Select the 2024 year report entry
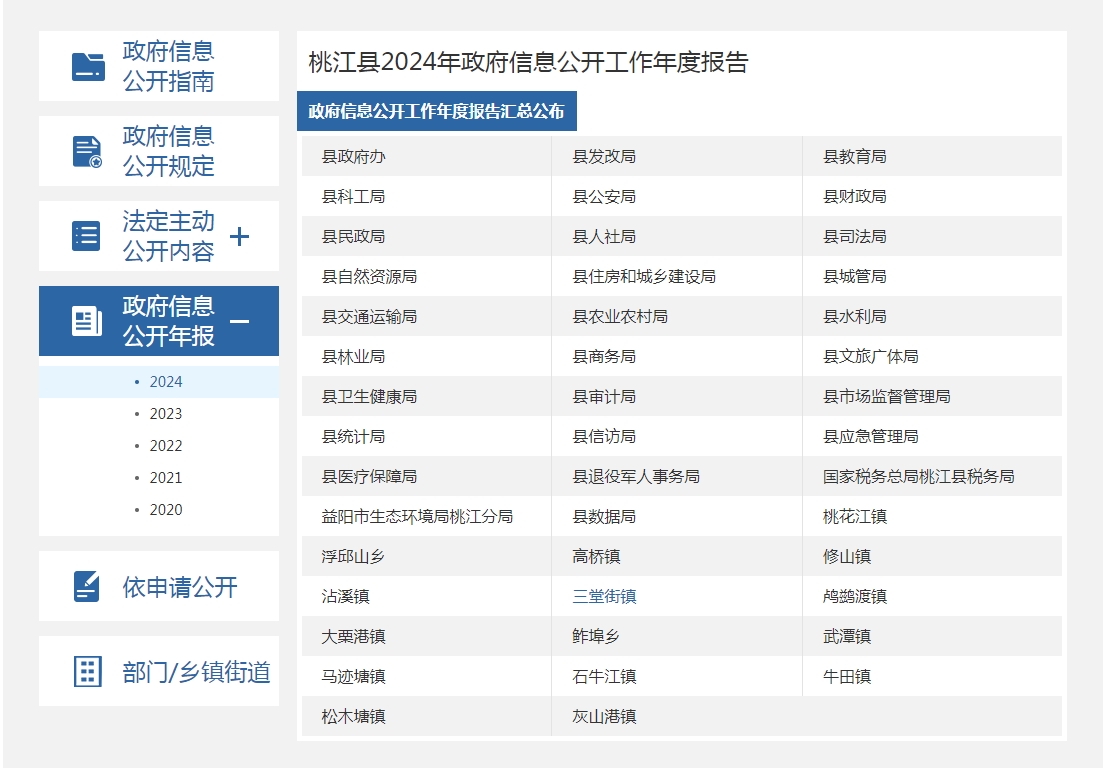The height and width of the screenshot is (768, 1110). (x=166, y=382)
